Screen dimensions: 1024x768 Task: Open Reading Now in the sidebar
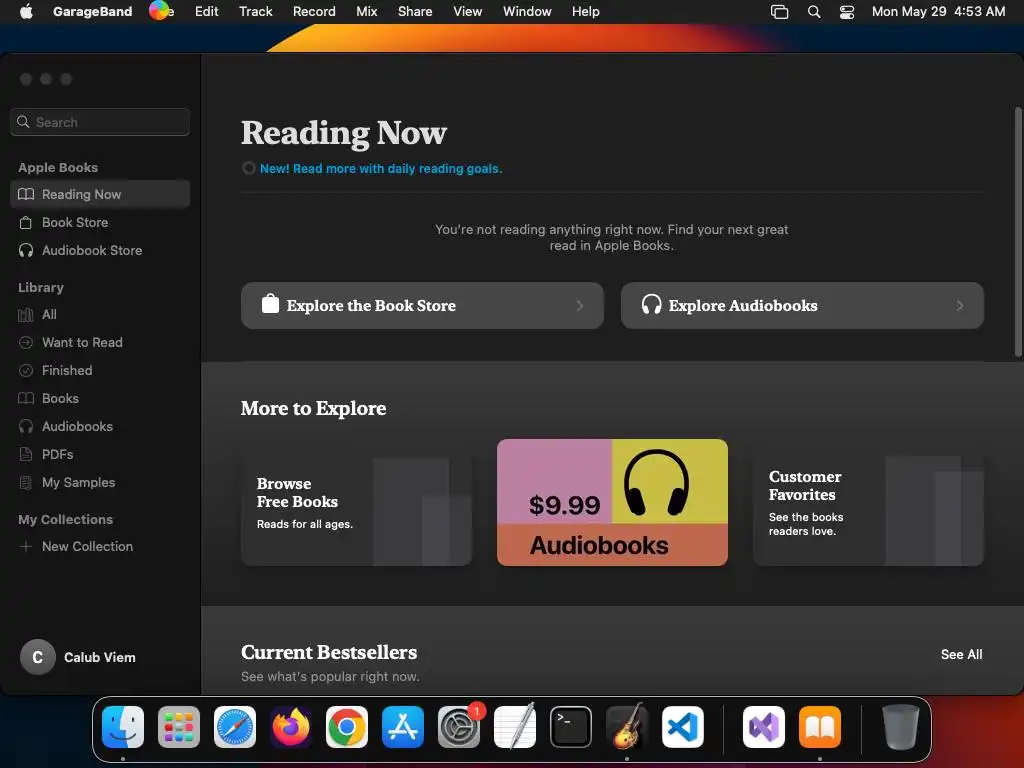click(x=100, y=194)
